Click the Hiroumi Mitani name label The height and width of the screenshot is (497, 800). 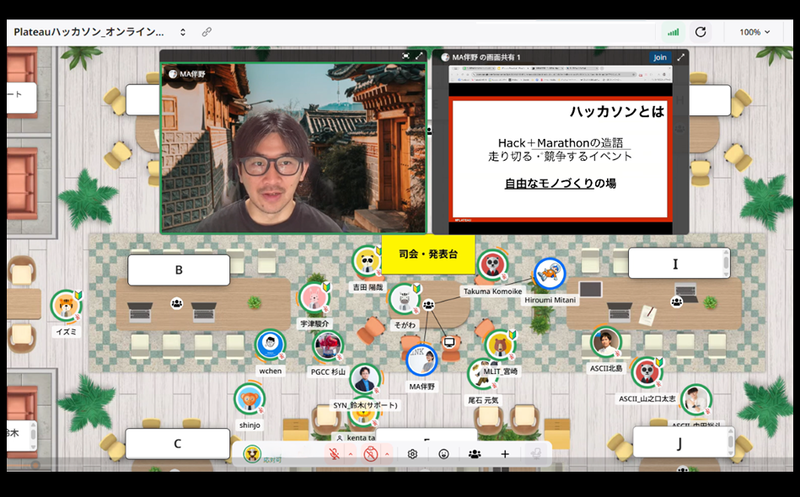pos(550,300)
